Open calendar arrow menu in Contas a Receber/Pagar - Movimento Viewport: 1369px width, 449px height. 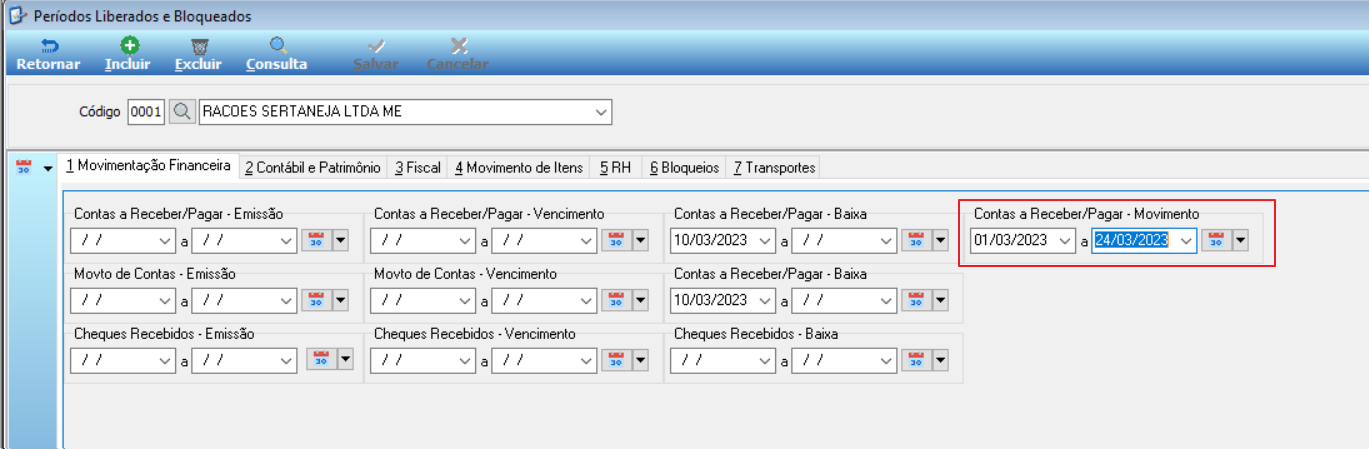(x=1241, y=241)
